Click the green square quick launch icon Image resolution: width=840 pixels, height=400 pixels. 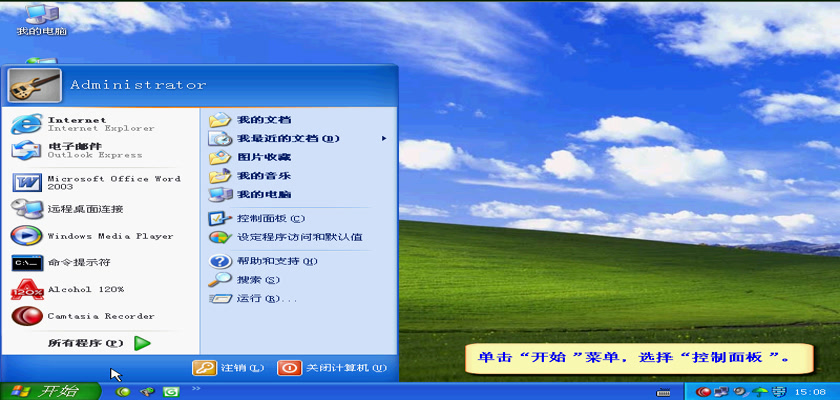[171, 392]
